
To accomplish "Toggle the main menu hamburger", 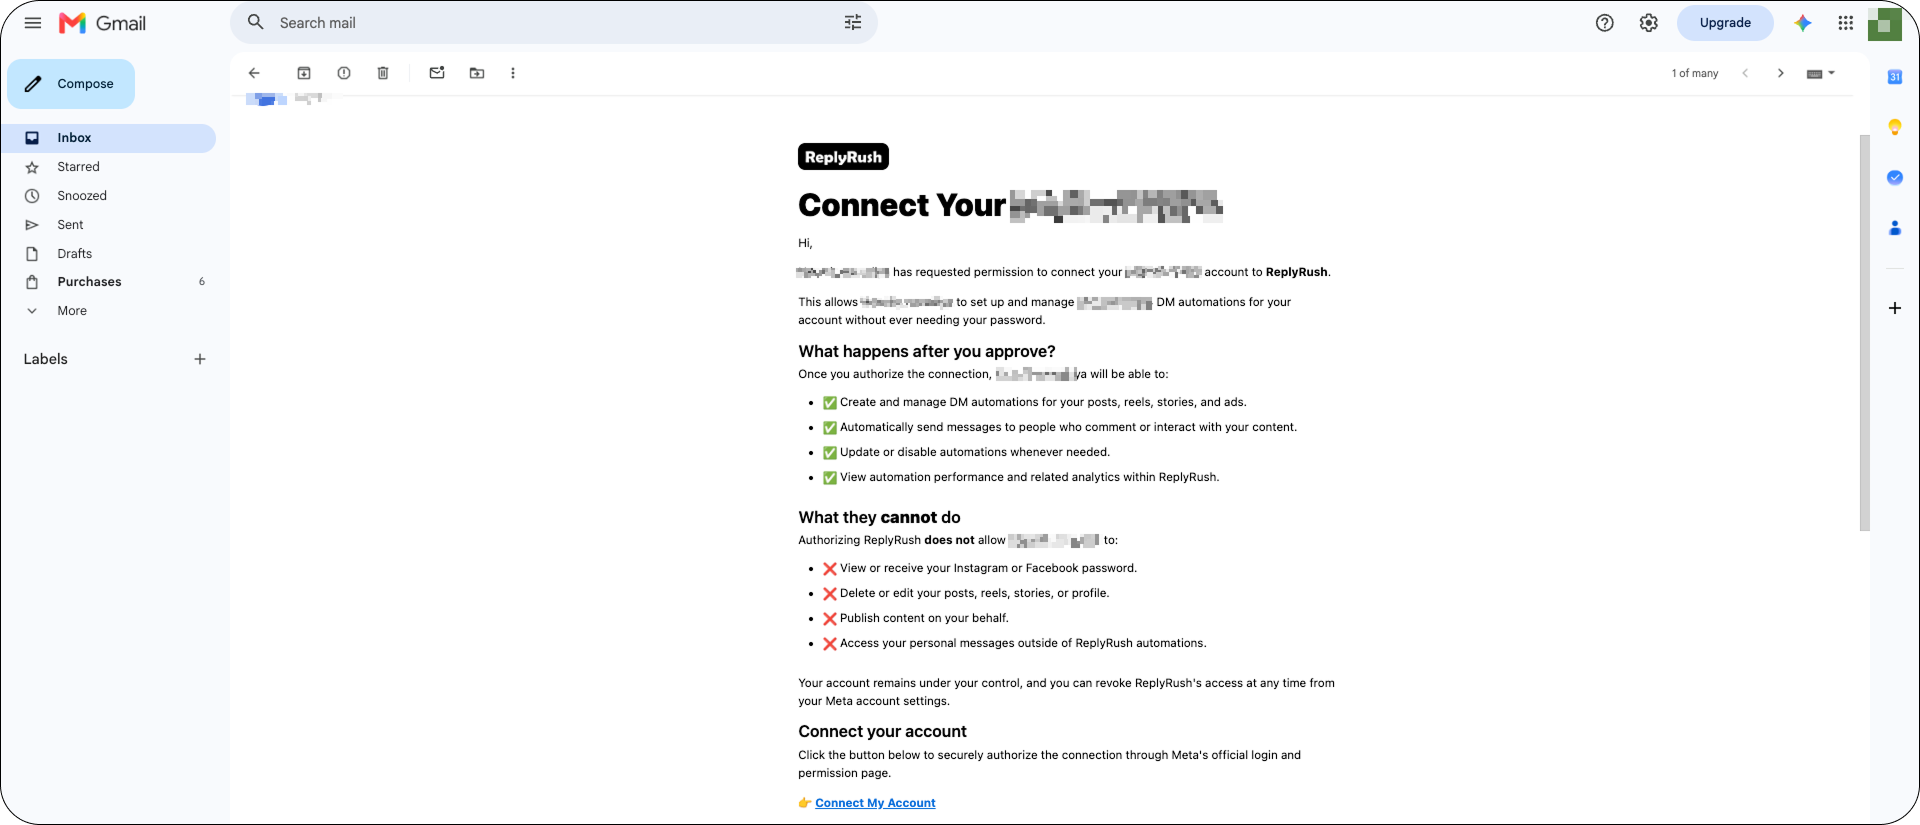I will 33,23.
